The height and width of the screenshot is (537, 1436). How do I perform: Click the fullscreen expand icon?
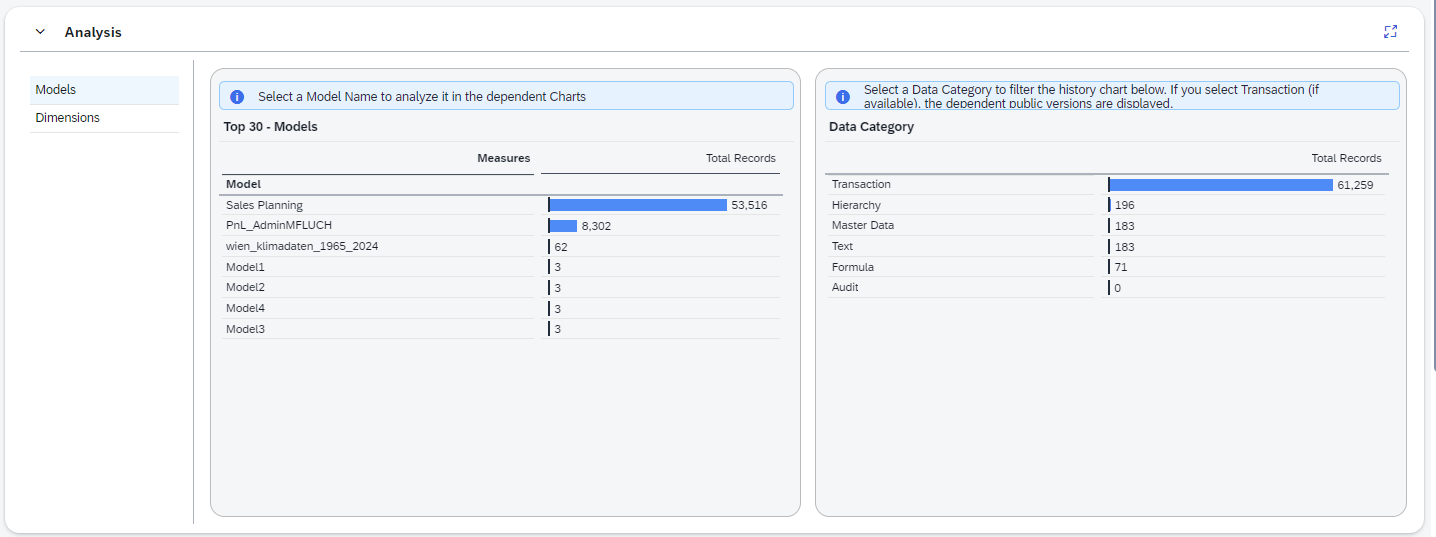[1390, 32]
